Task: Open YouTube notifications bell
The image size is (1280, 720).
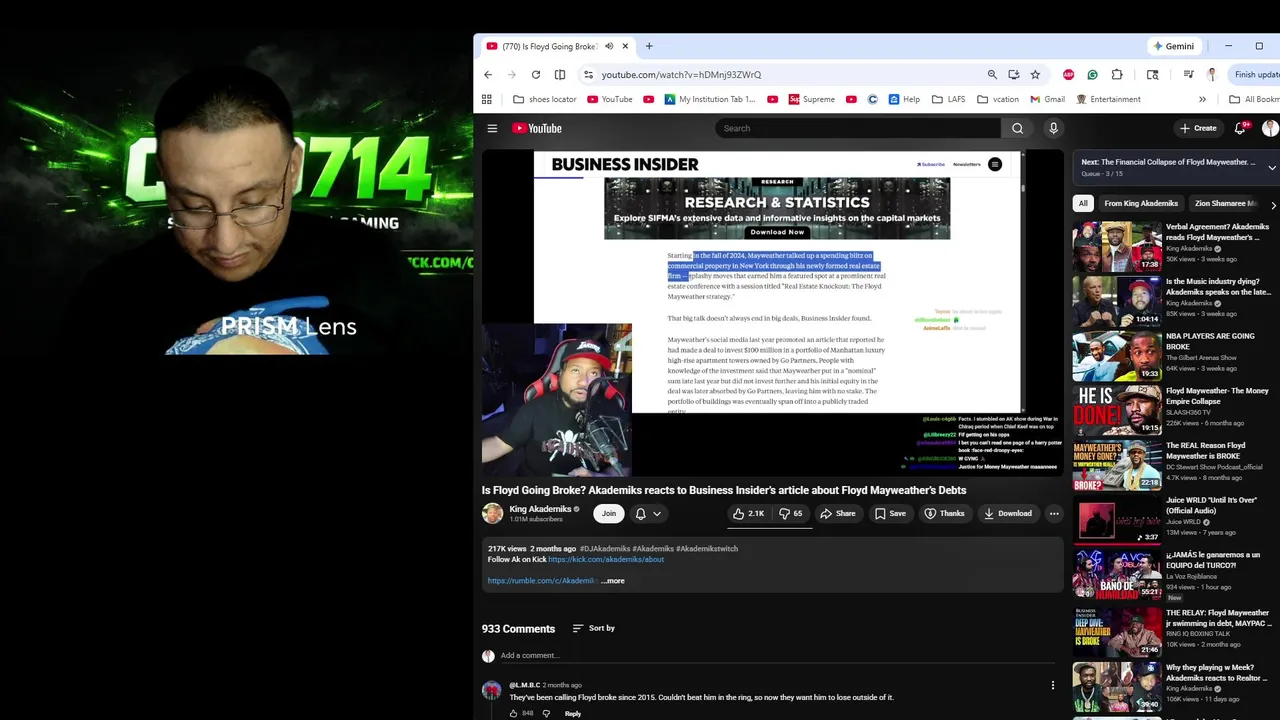Action: coord(1240,128)
